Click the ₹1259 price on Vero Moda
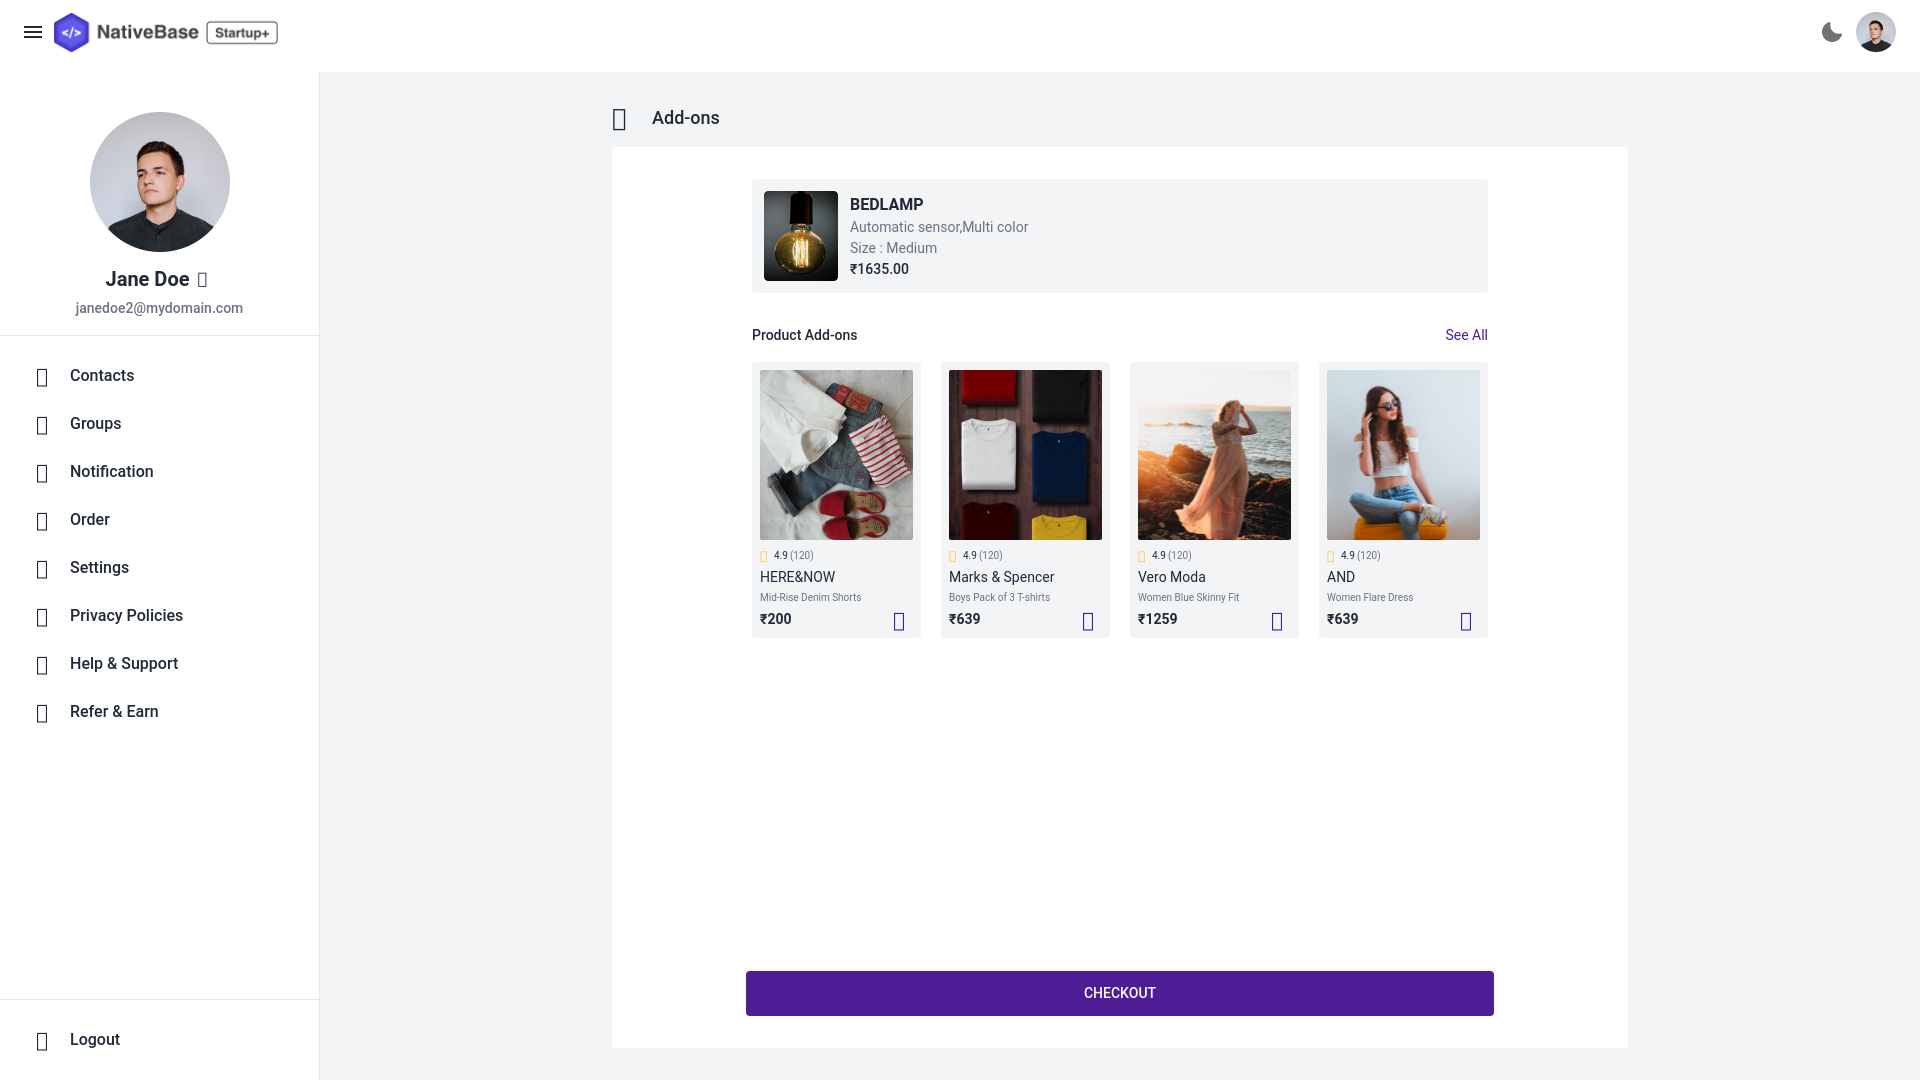Viewport: 1920px width, 1080px height. click(x=1157, y=619)
